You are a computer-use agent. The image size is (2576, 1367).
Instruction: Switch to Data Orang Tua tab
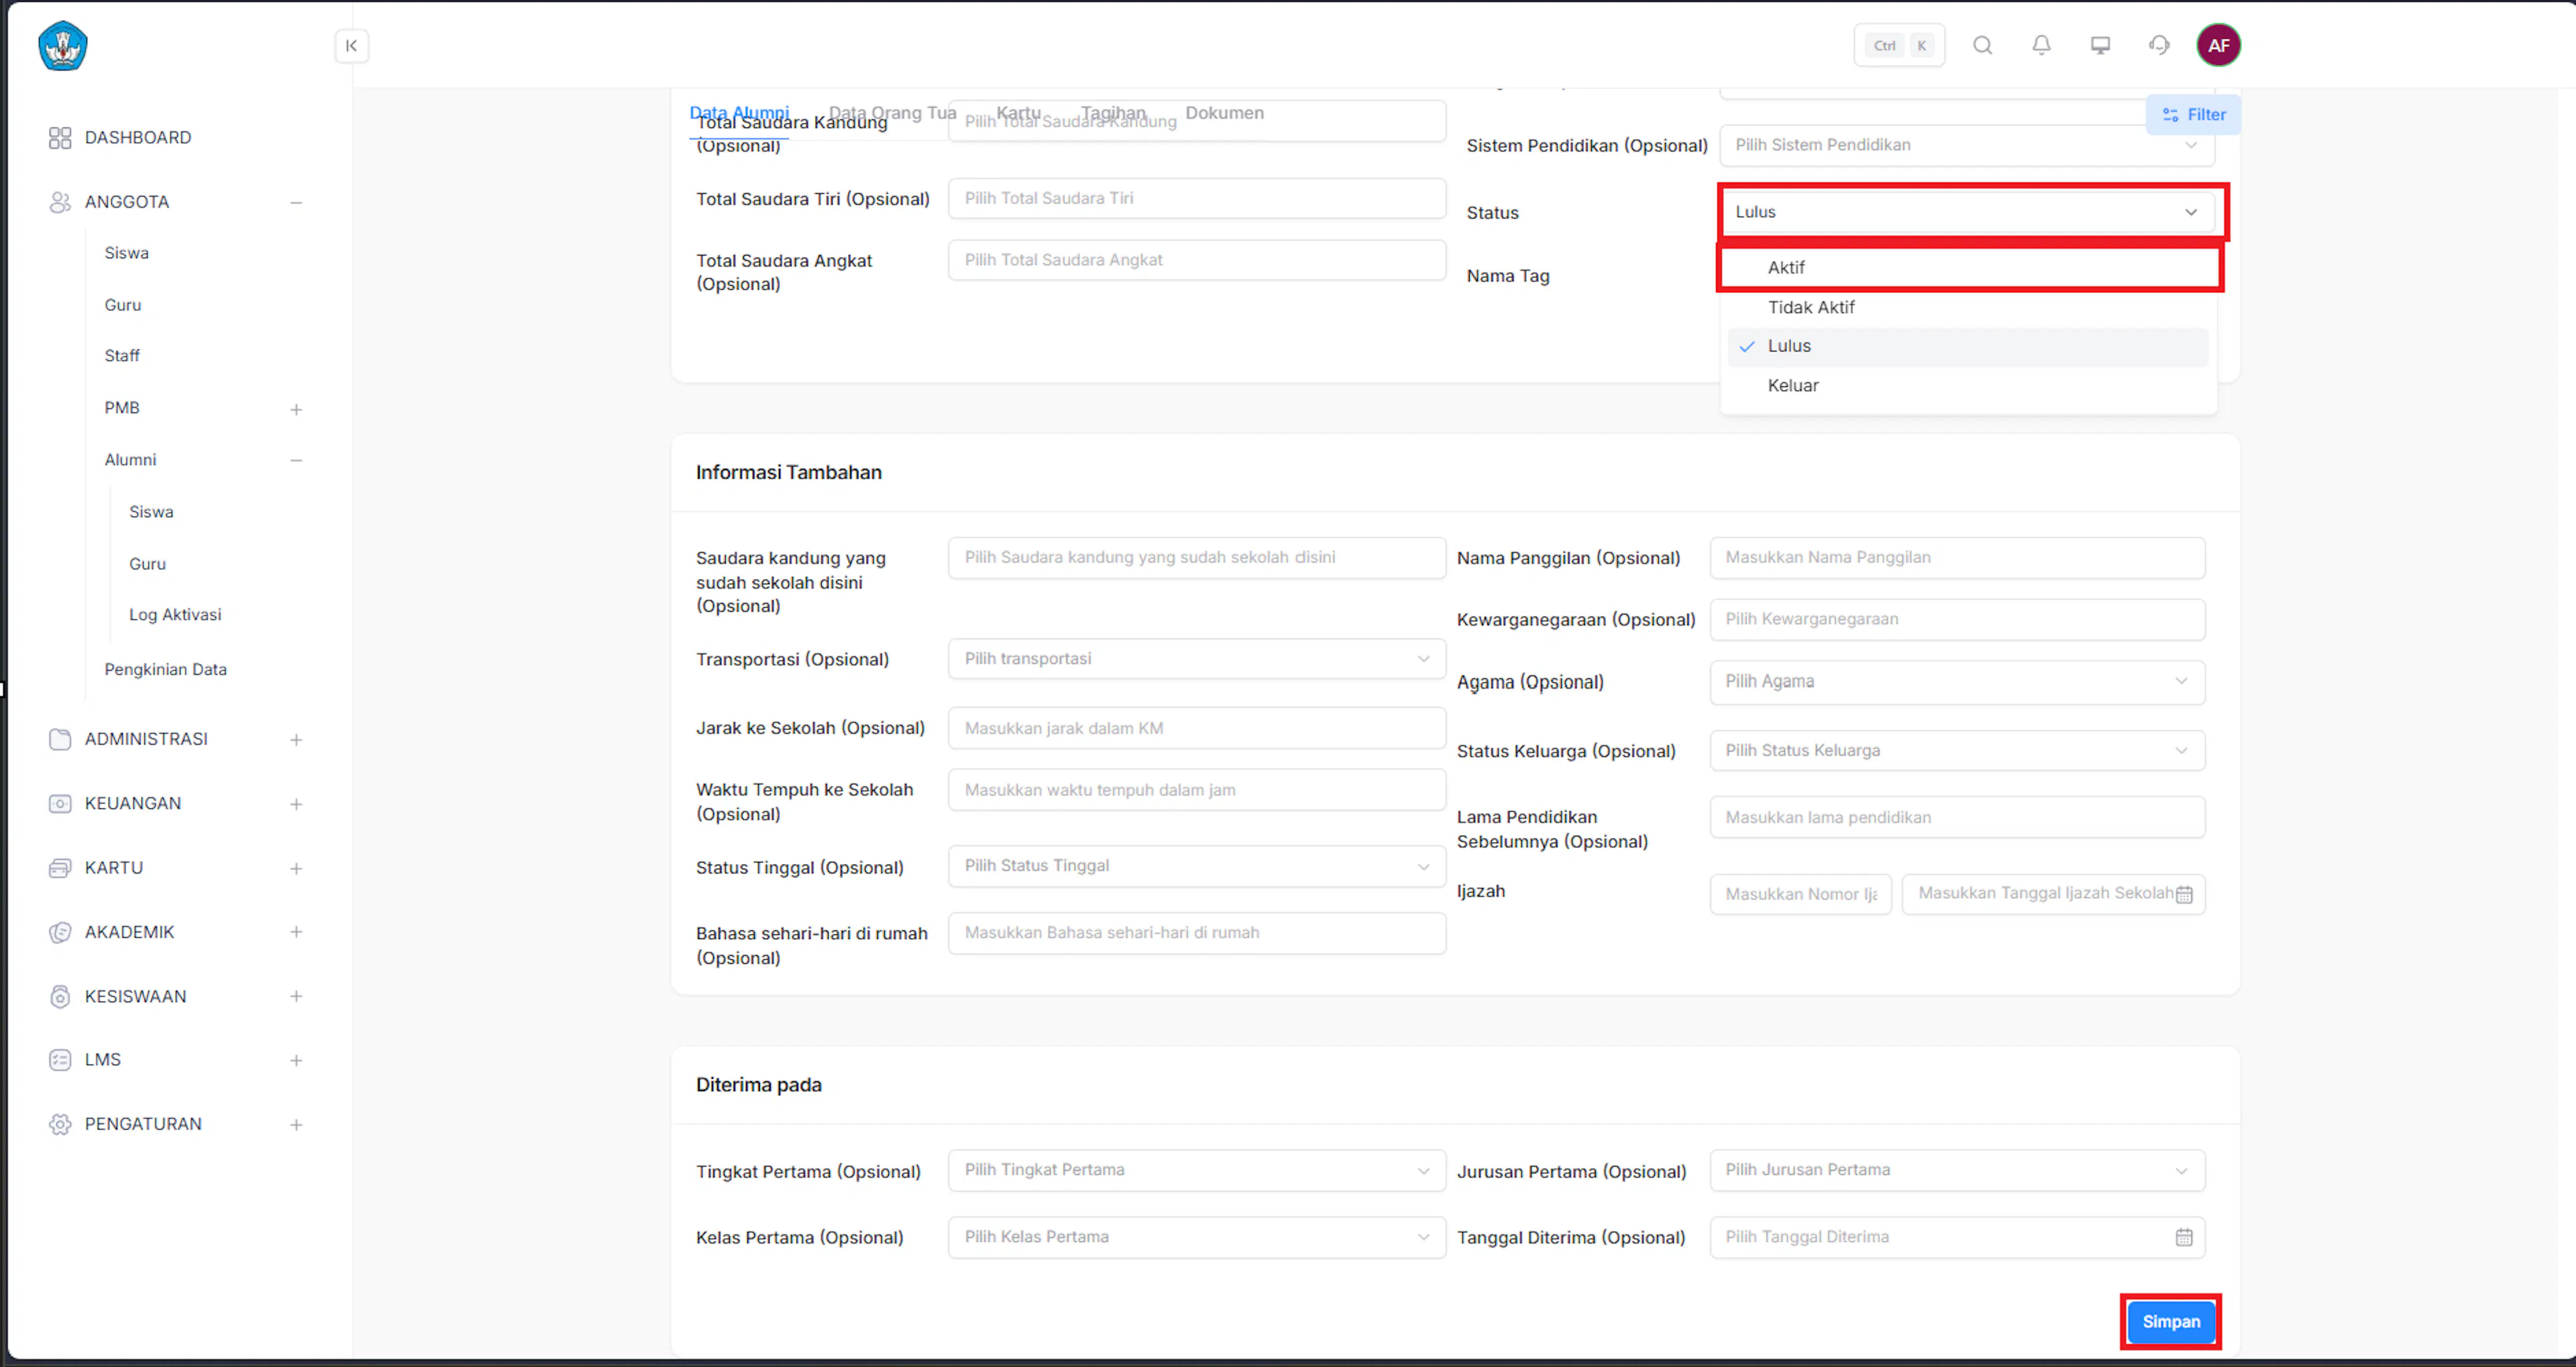(x=892, y=113)
